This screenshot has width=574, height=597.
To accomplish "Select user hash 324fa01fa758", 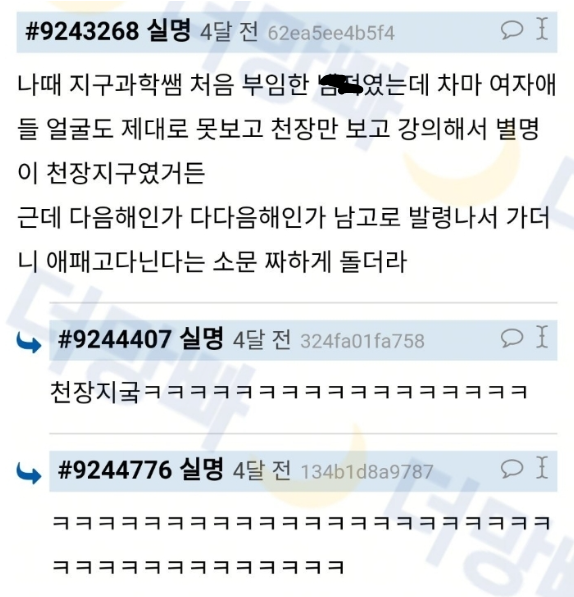I will (362, 341).
